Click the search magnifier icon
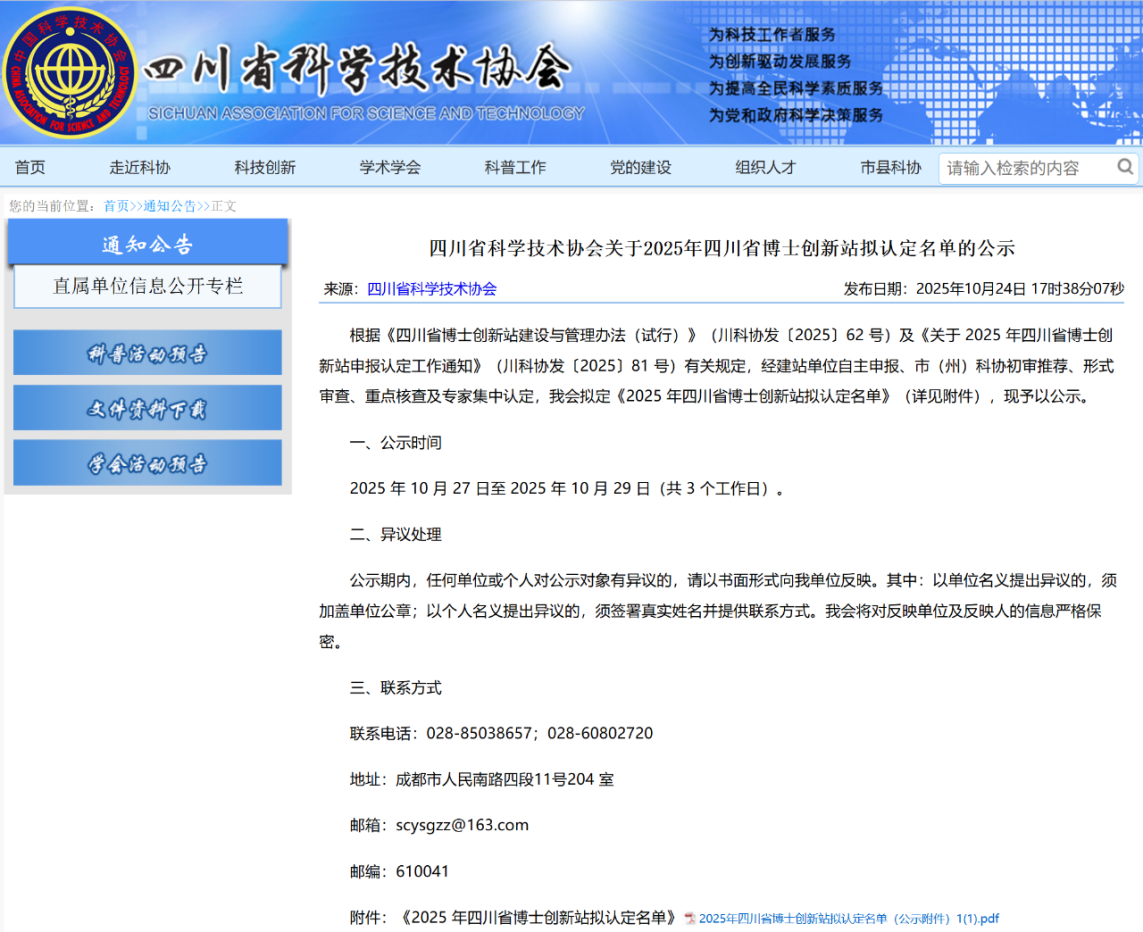This screenshot has height=932, width=1143. 1125,167
